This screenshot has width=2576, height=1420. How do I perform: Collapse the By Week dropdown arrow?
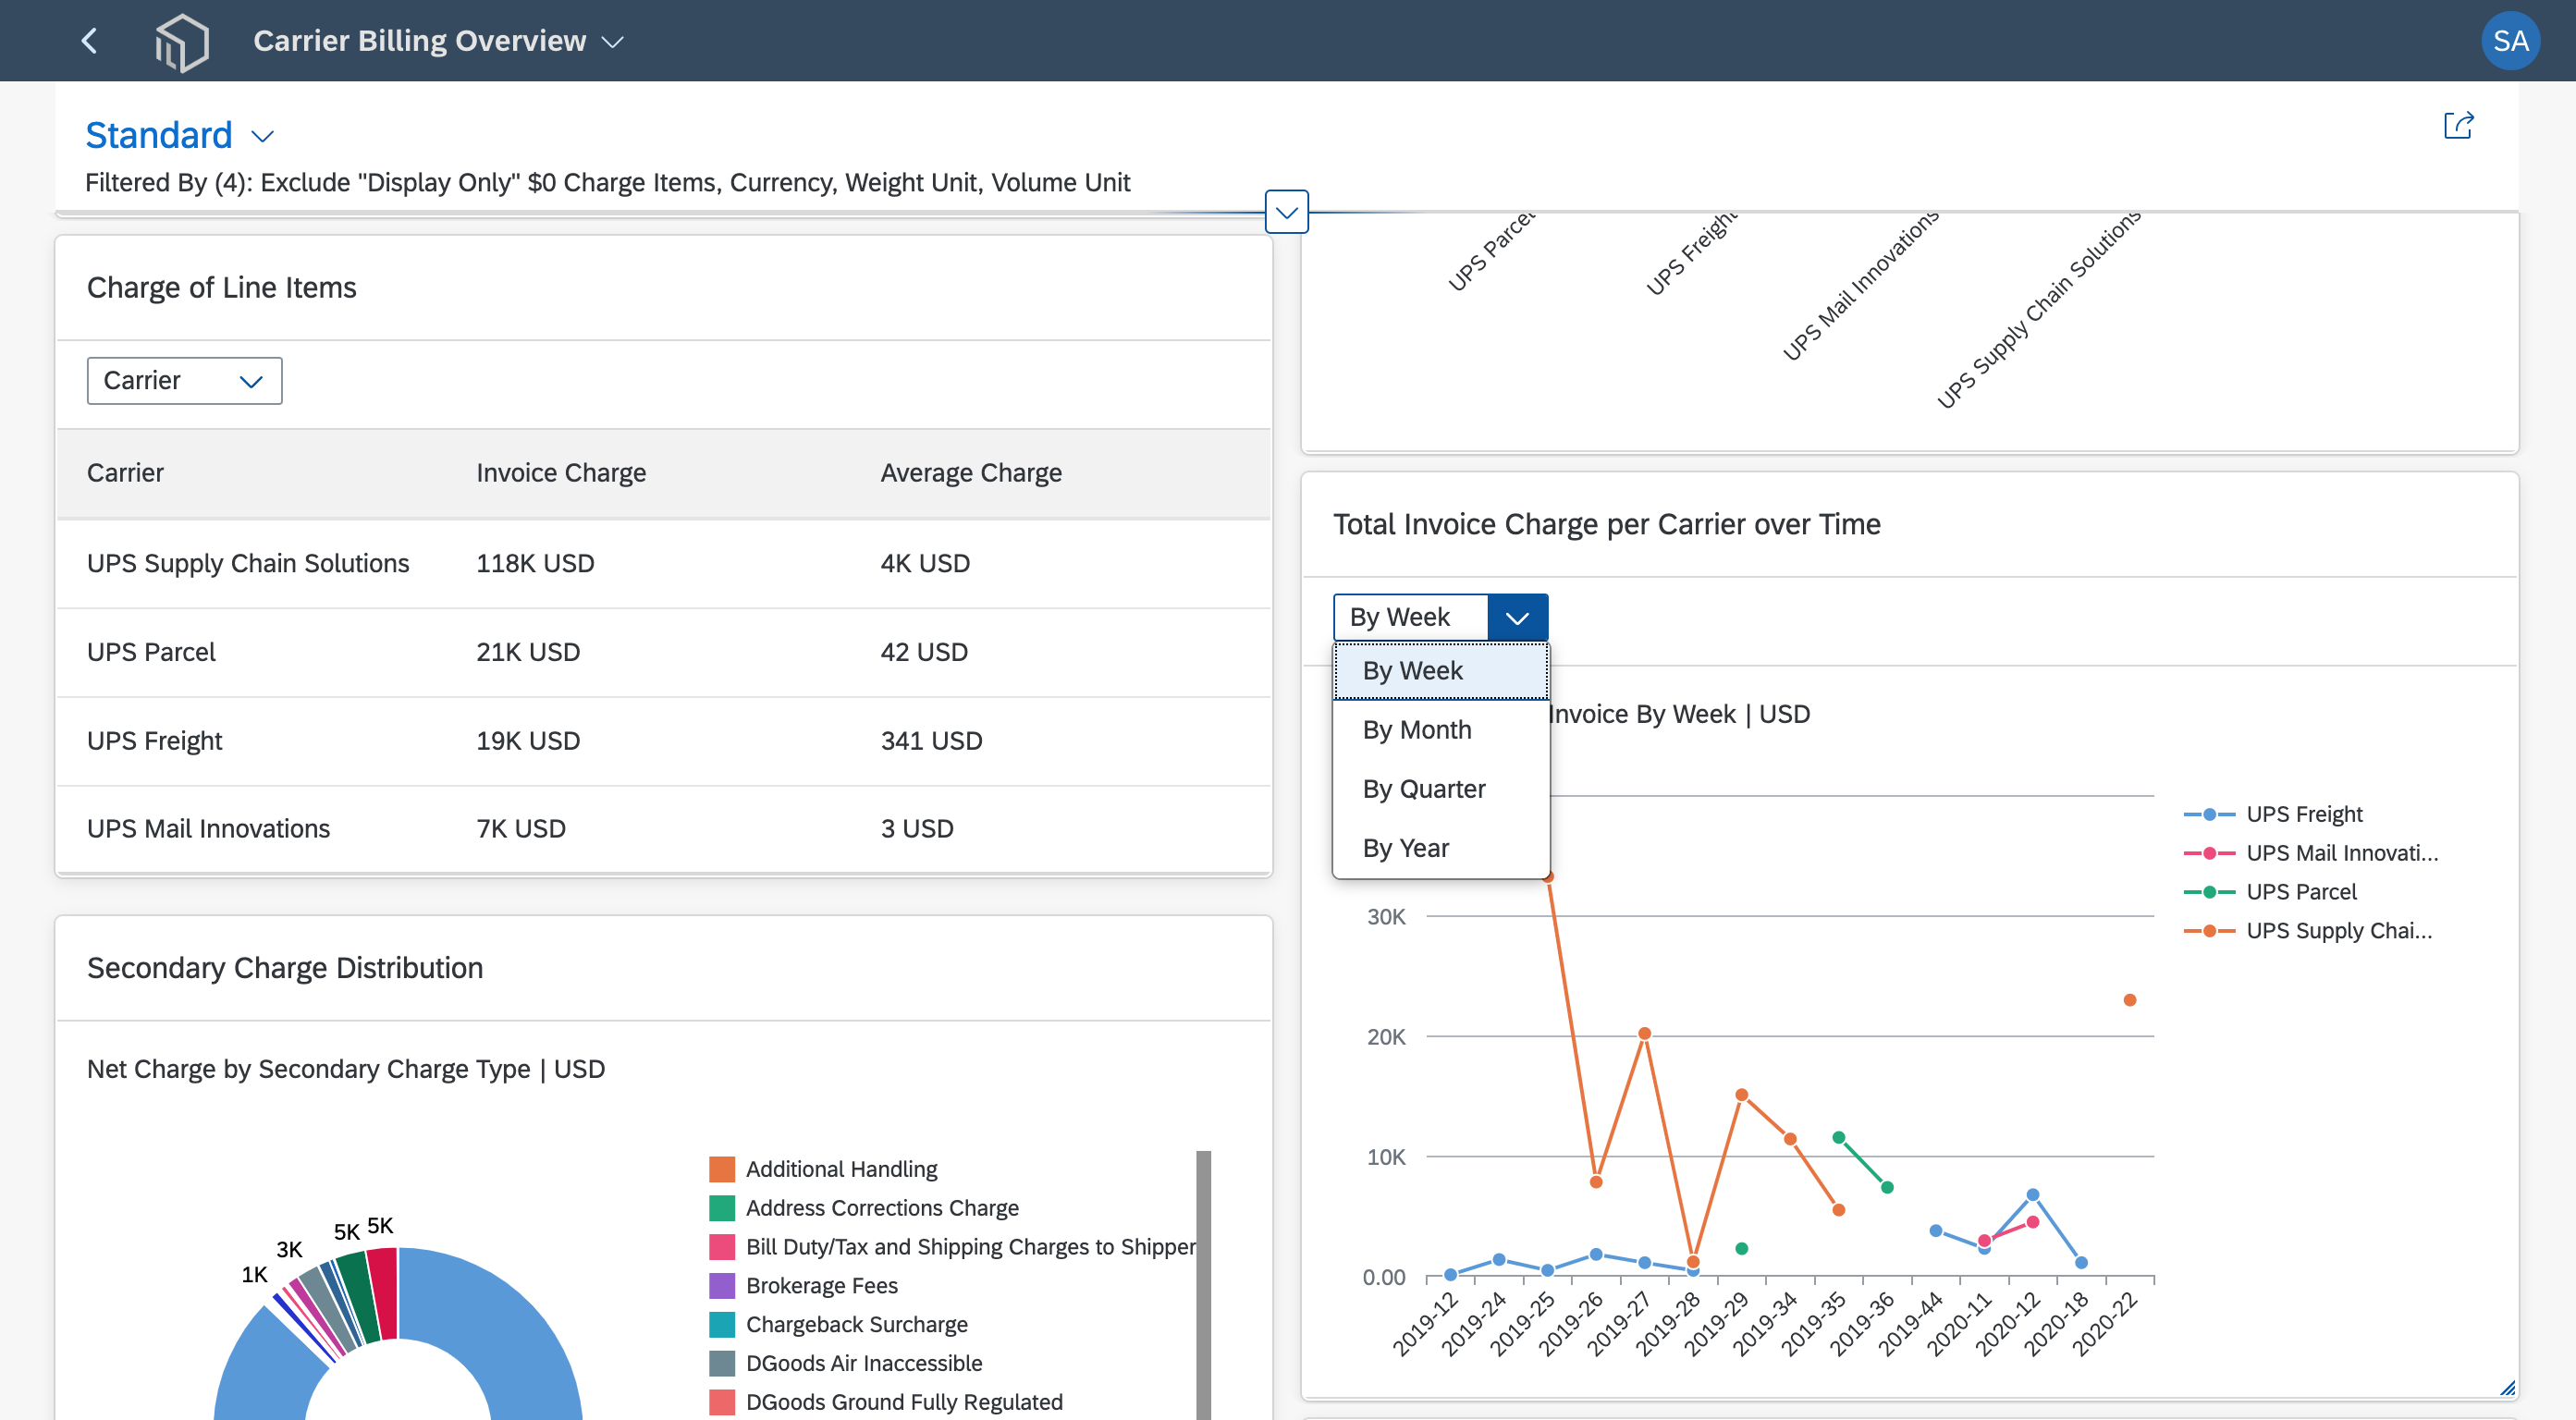(x=1517, y=617)
